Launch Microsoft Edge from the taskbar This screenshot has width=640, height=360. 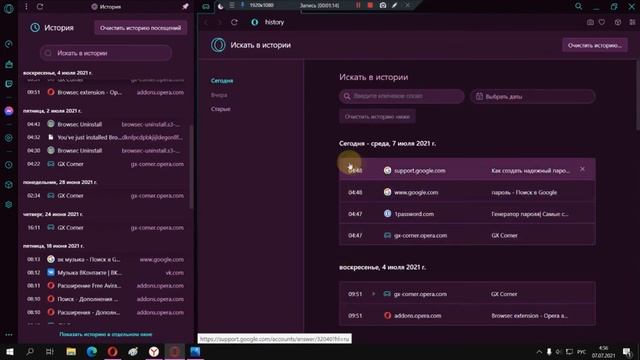click(x=92, y=351)
